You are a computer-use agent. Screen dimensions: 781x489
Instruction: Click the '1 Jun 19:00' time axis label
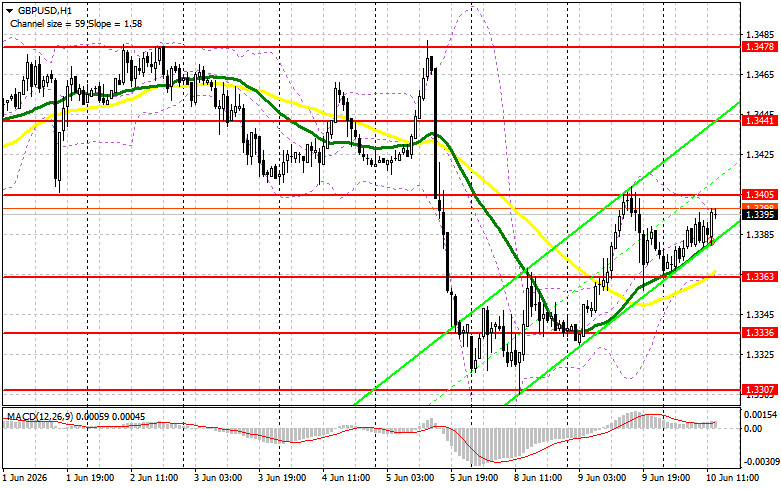point(90,478)
